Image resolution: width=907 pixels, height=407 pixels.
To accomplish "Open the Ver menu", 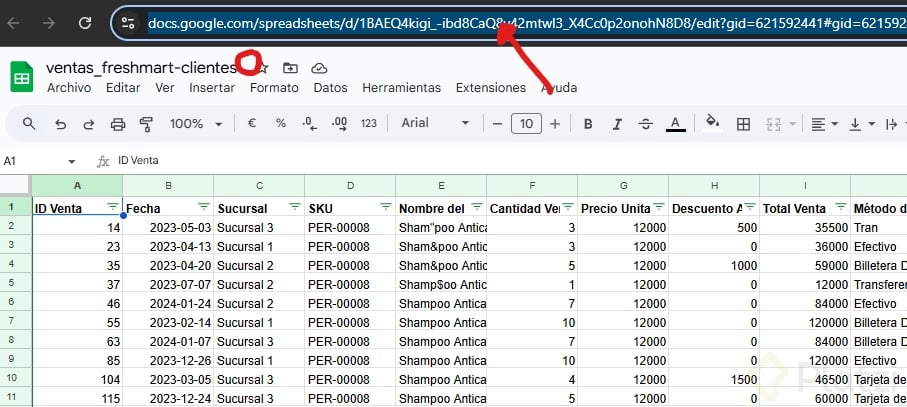I will click(x=165, y=88).
